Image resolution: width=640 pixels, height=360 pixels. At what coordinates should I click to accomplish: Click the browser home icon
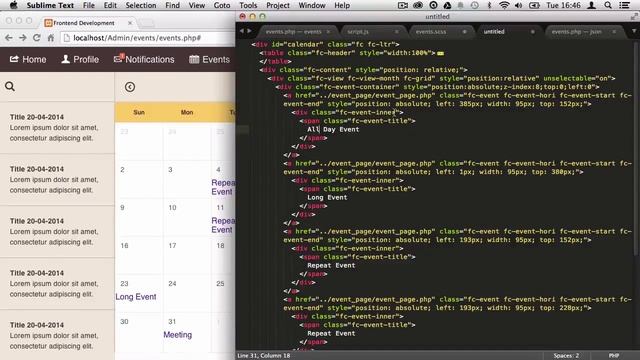tap(51, 38)
